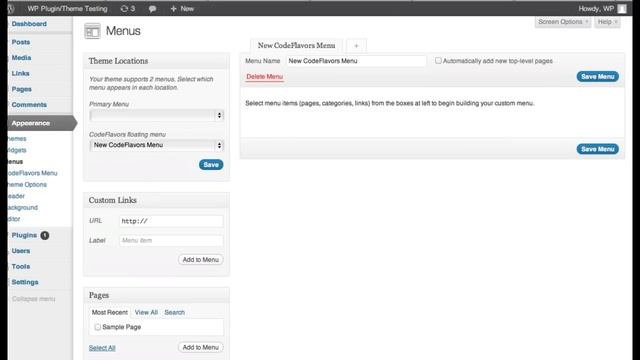The width and height of the screenshot is (640, 360).
Task: Open Tools in sidebar
Action: pyautogui.click(x=21, y=267)
